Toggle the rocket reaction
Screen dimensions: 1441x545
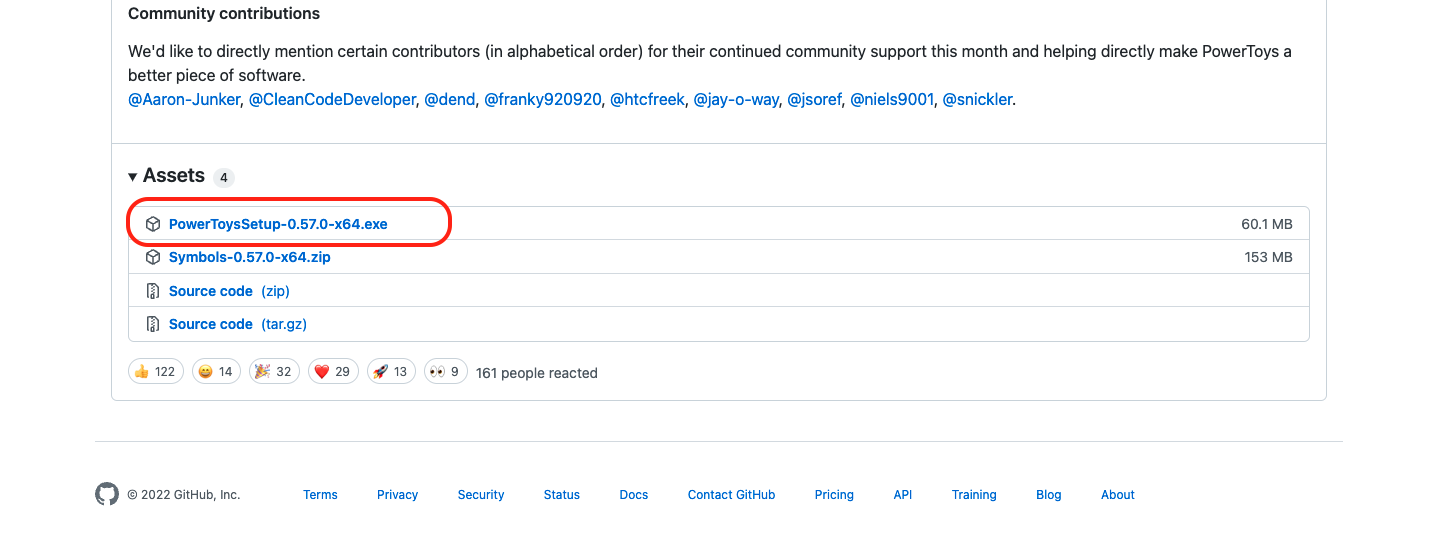[392, 372]
